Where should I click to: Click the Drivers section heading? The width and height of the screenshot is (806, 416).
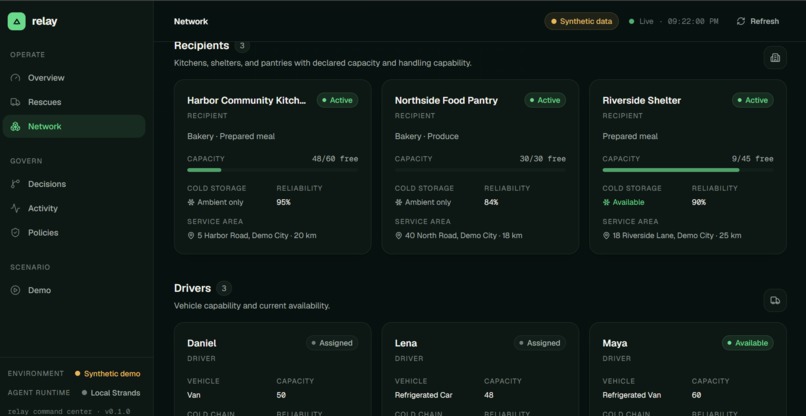click(192, 288)
